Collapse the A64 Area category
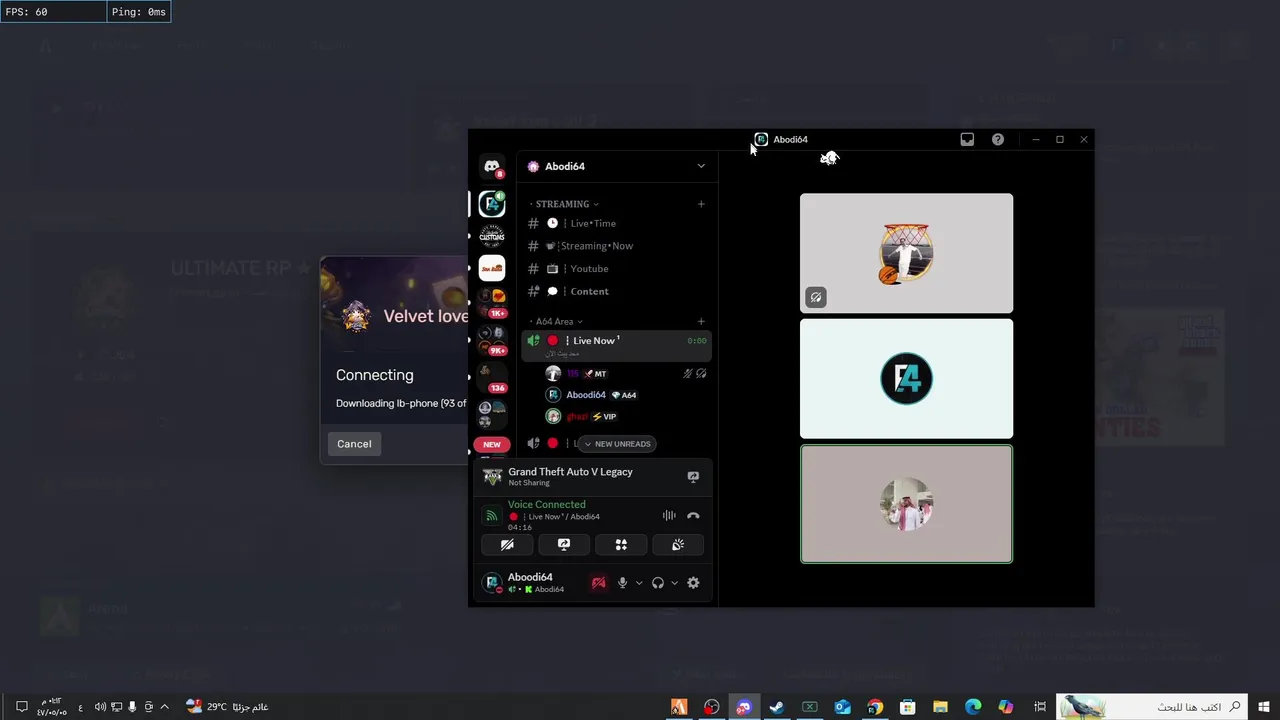Viewport: 1280px width, 720px height. pos(557,321)
